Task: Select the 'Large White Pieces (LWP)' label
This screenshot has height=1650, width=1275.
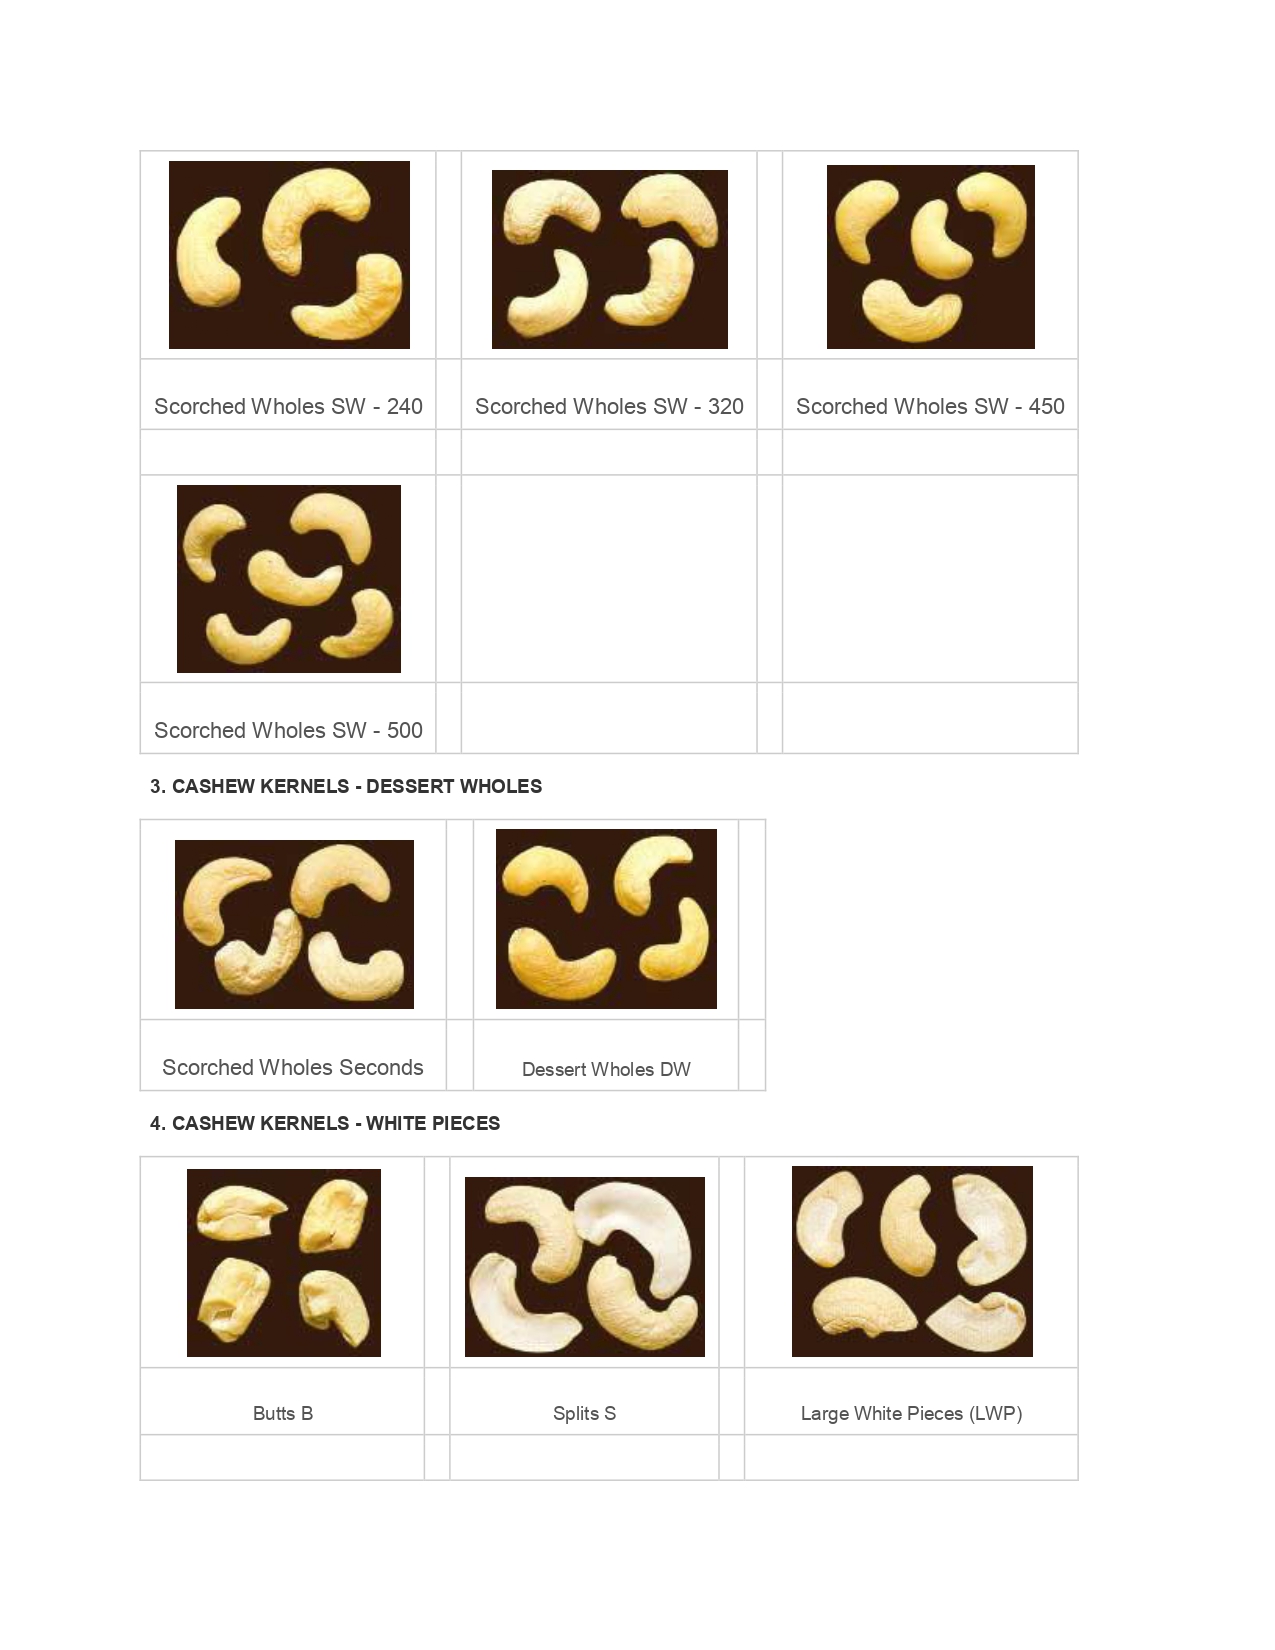Action: click(911, 1413)
